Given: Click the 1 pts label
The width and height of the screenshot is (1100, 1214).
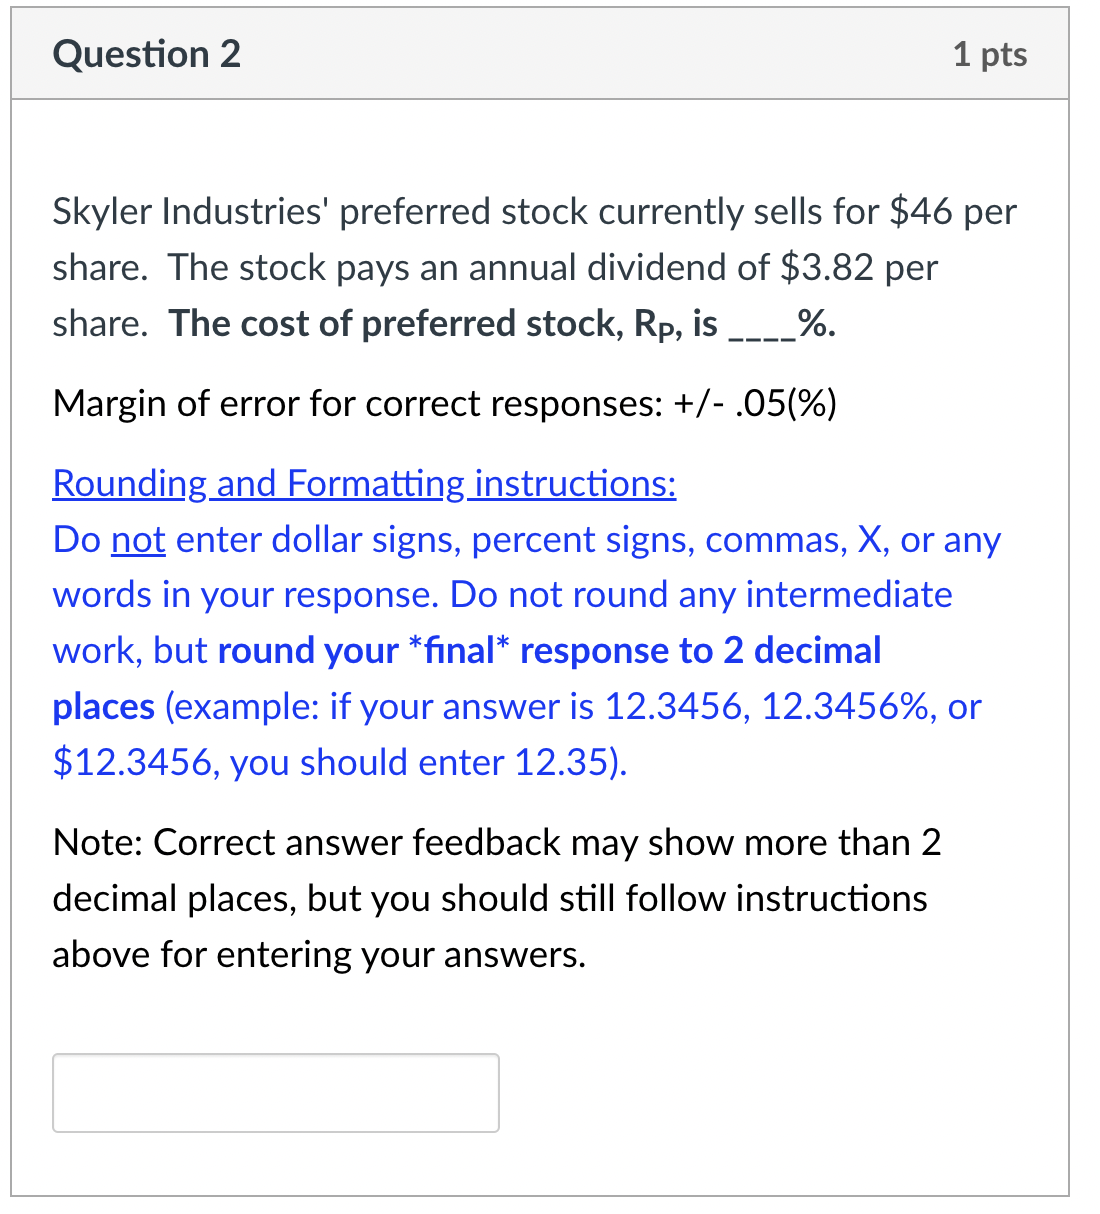Looking at the screenshot, I should click(990, 55).
